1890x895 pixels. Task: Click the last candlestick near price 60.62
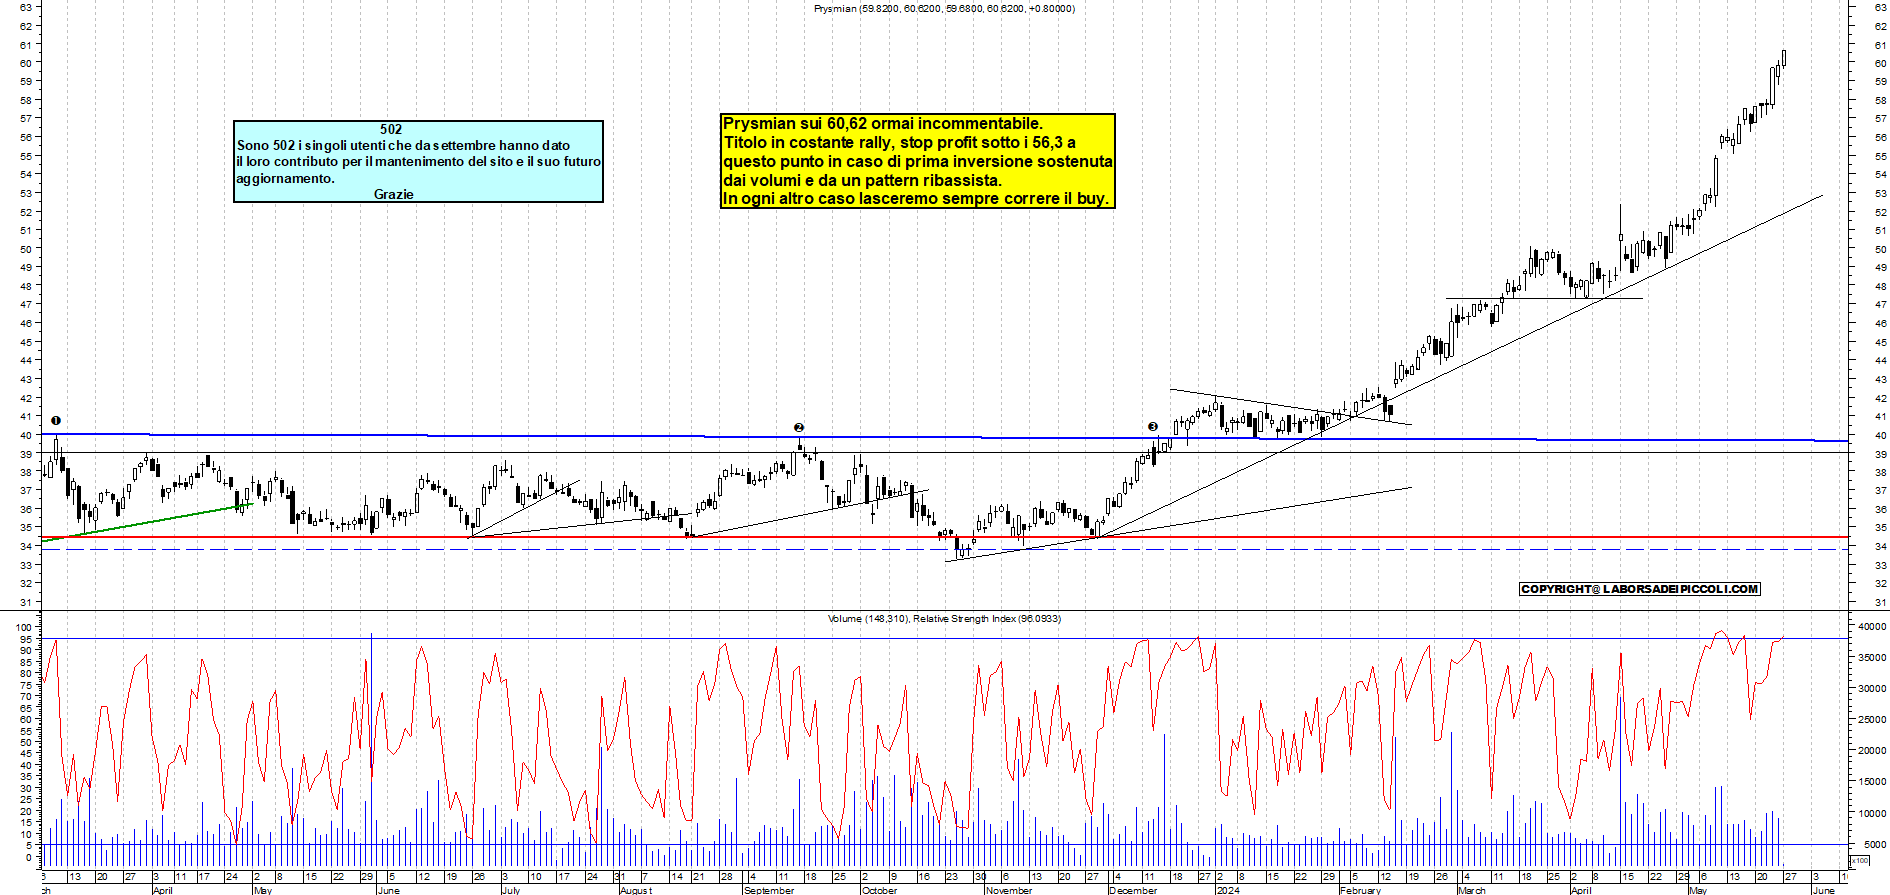pos(1784,58)
